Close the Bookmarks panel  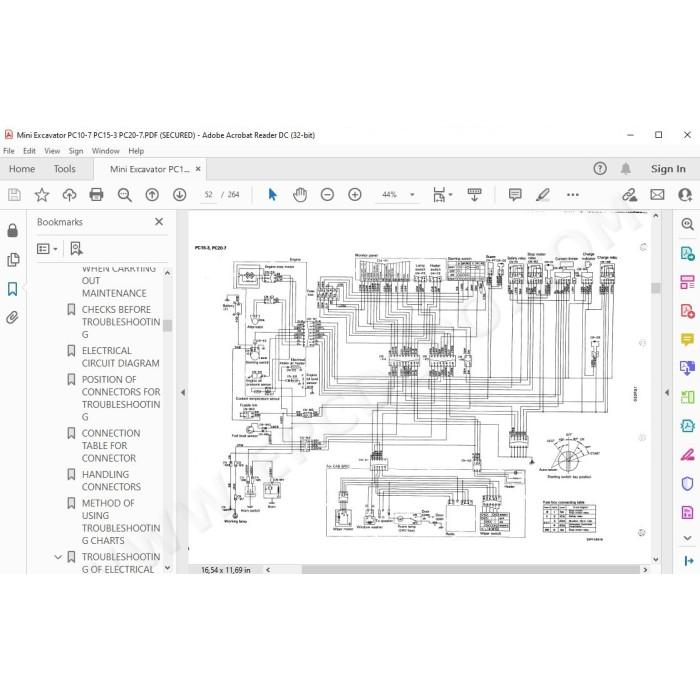tap(159, 221)
